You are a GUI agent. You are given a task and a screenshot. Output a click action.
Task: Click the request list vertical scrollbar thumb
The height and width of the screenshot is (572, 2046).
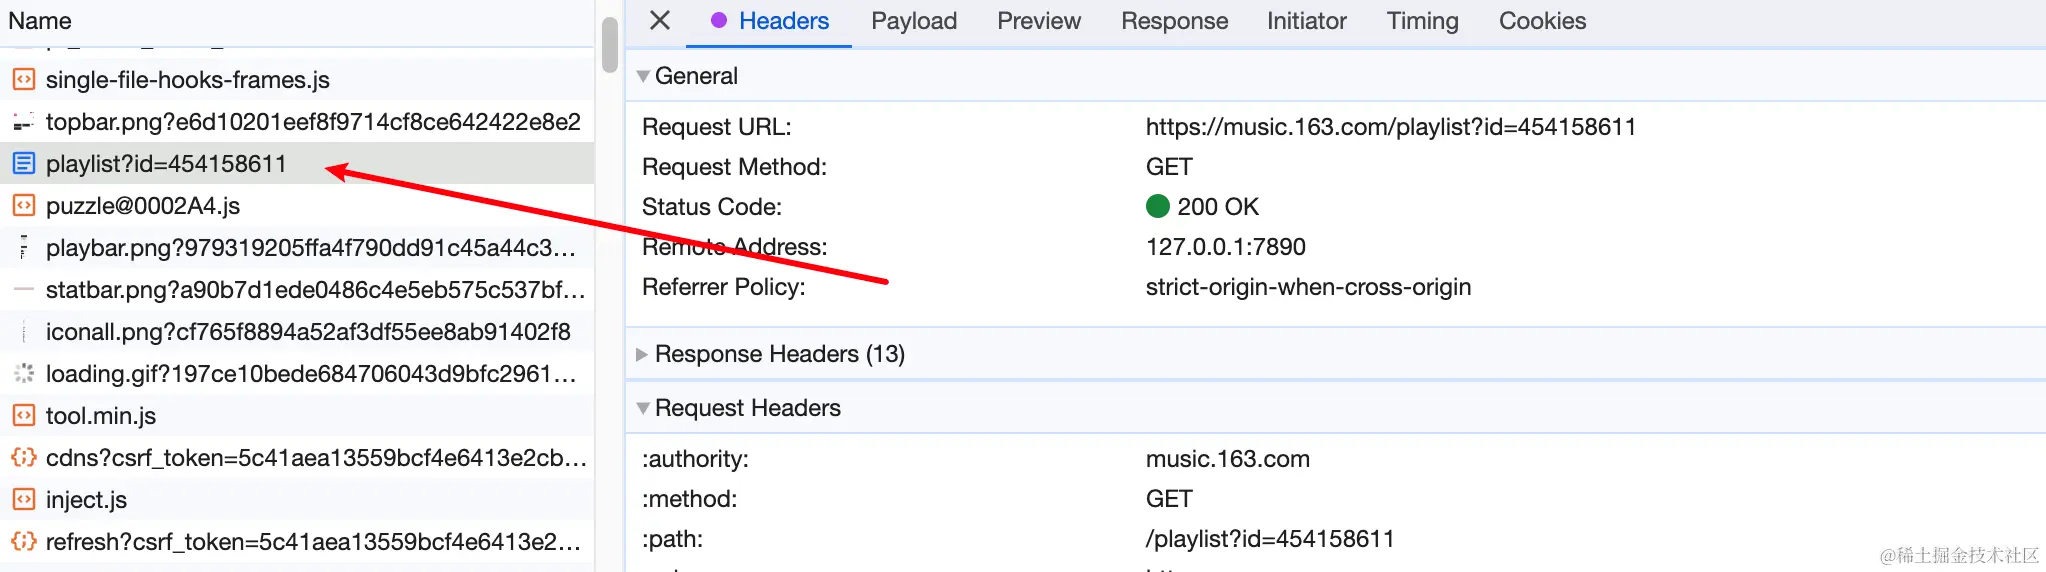click(610, 45)
